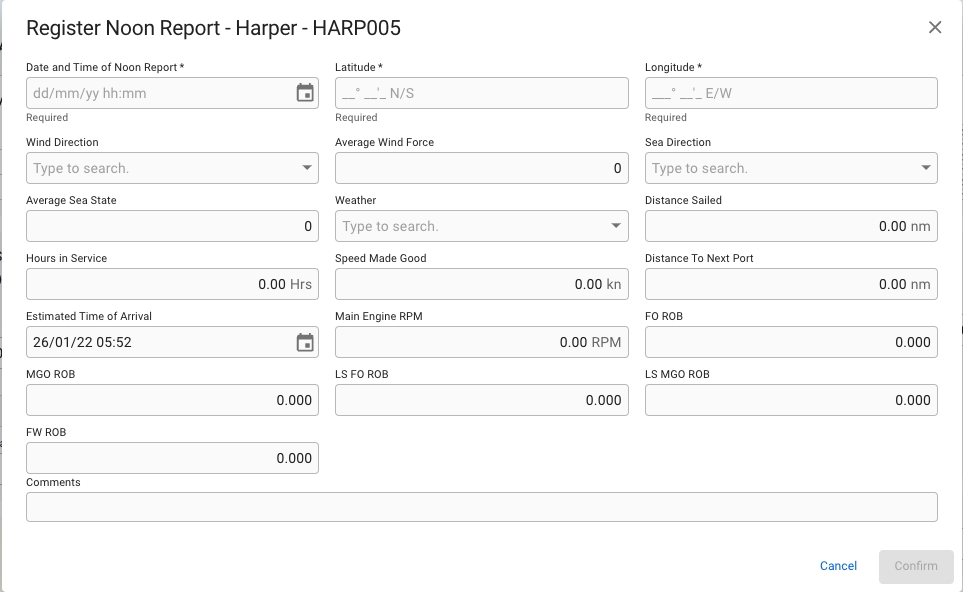Viewport: 963px width, 592px height.
Task: Open calendar picker for Noon Report date
Action: 305,94
